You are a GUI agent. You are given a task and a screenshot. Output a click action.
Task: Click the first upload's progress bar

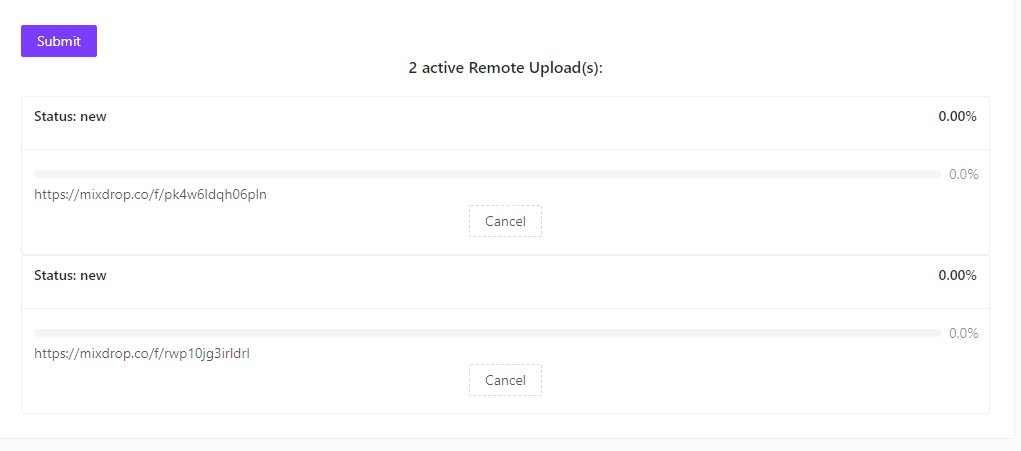click(487, 174)
